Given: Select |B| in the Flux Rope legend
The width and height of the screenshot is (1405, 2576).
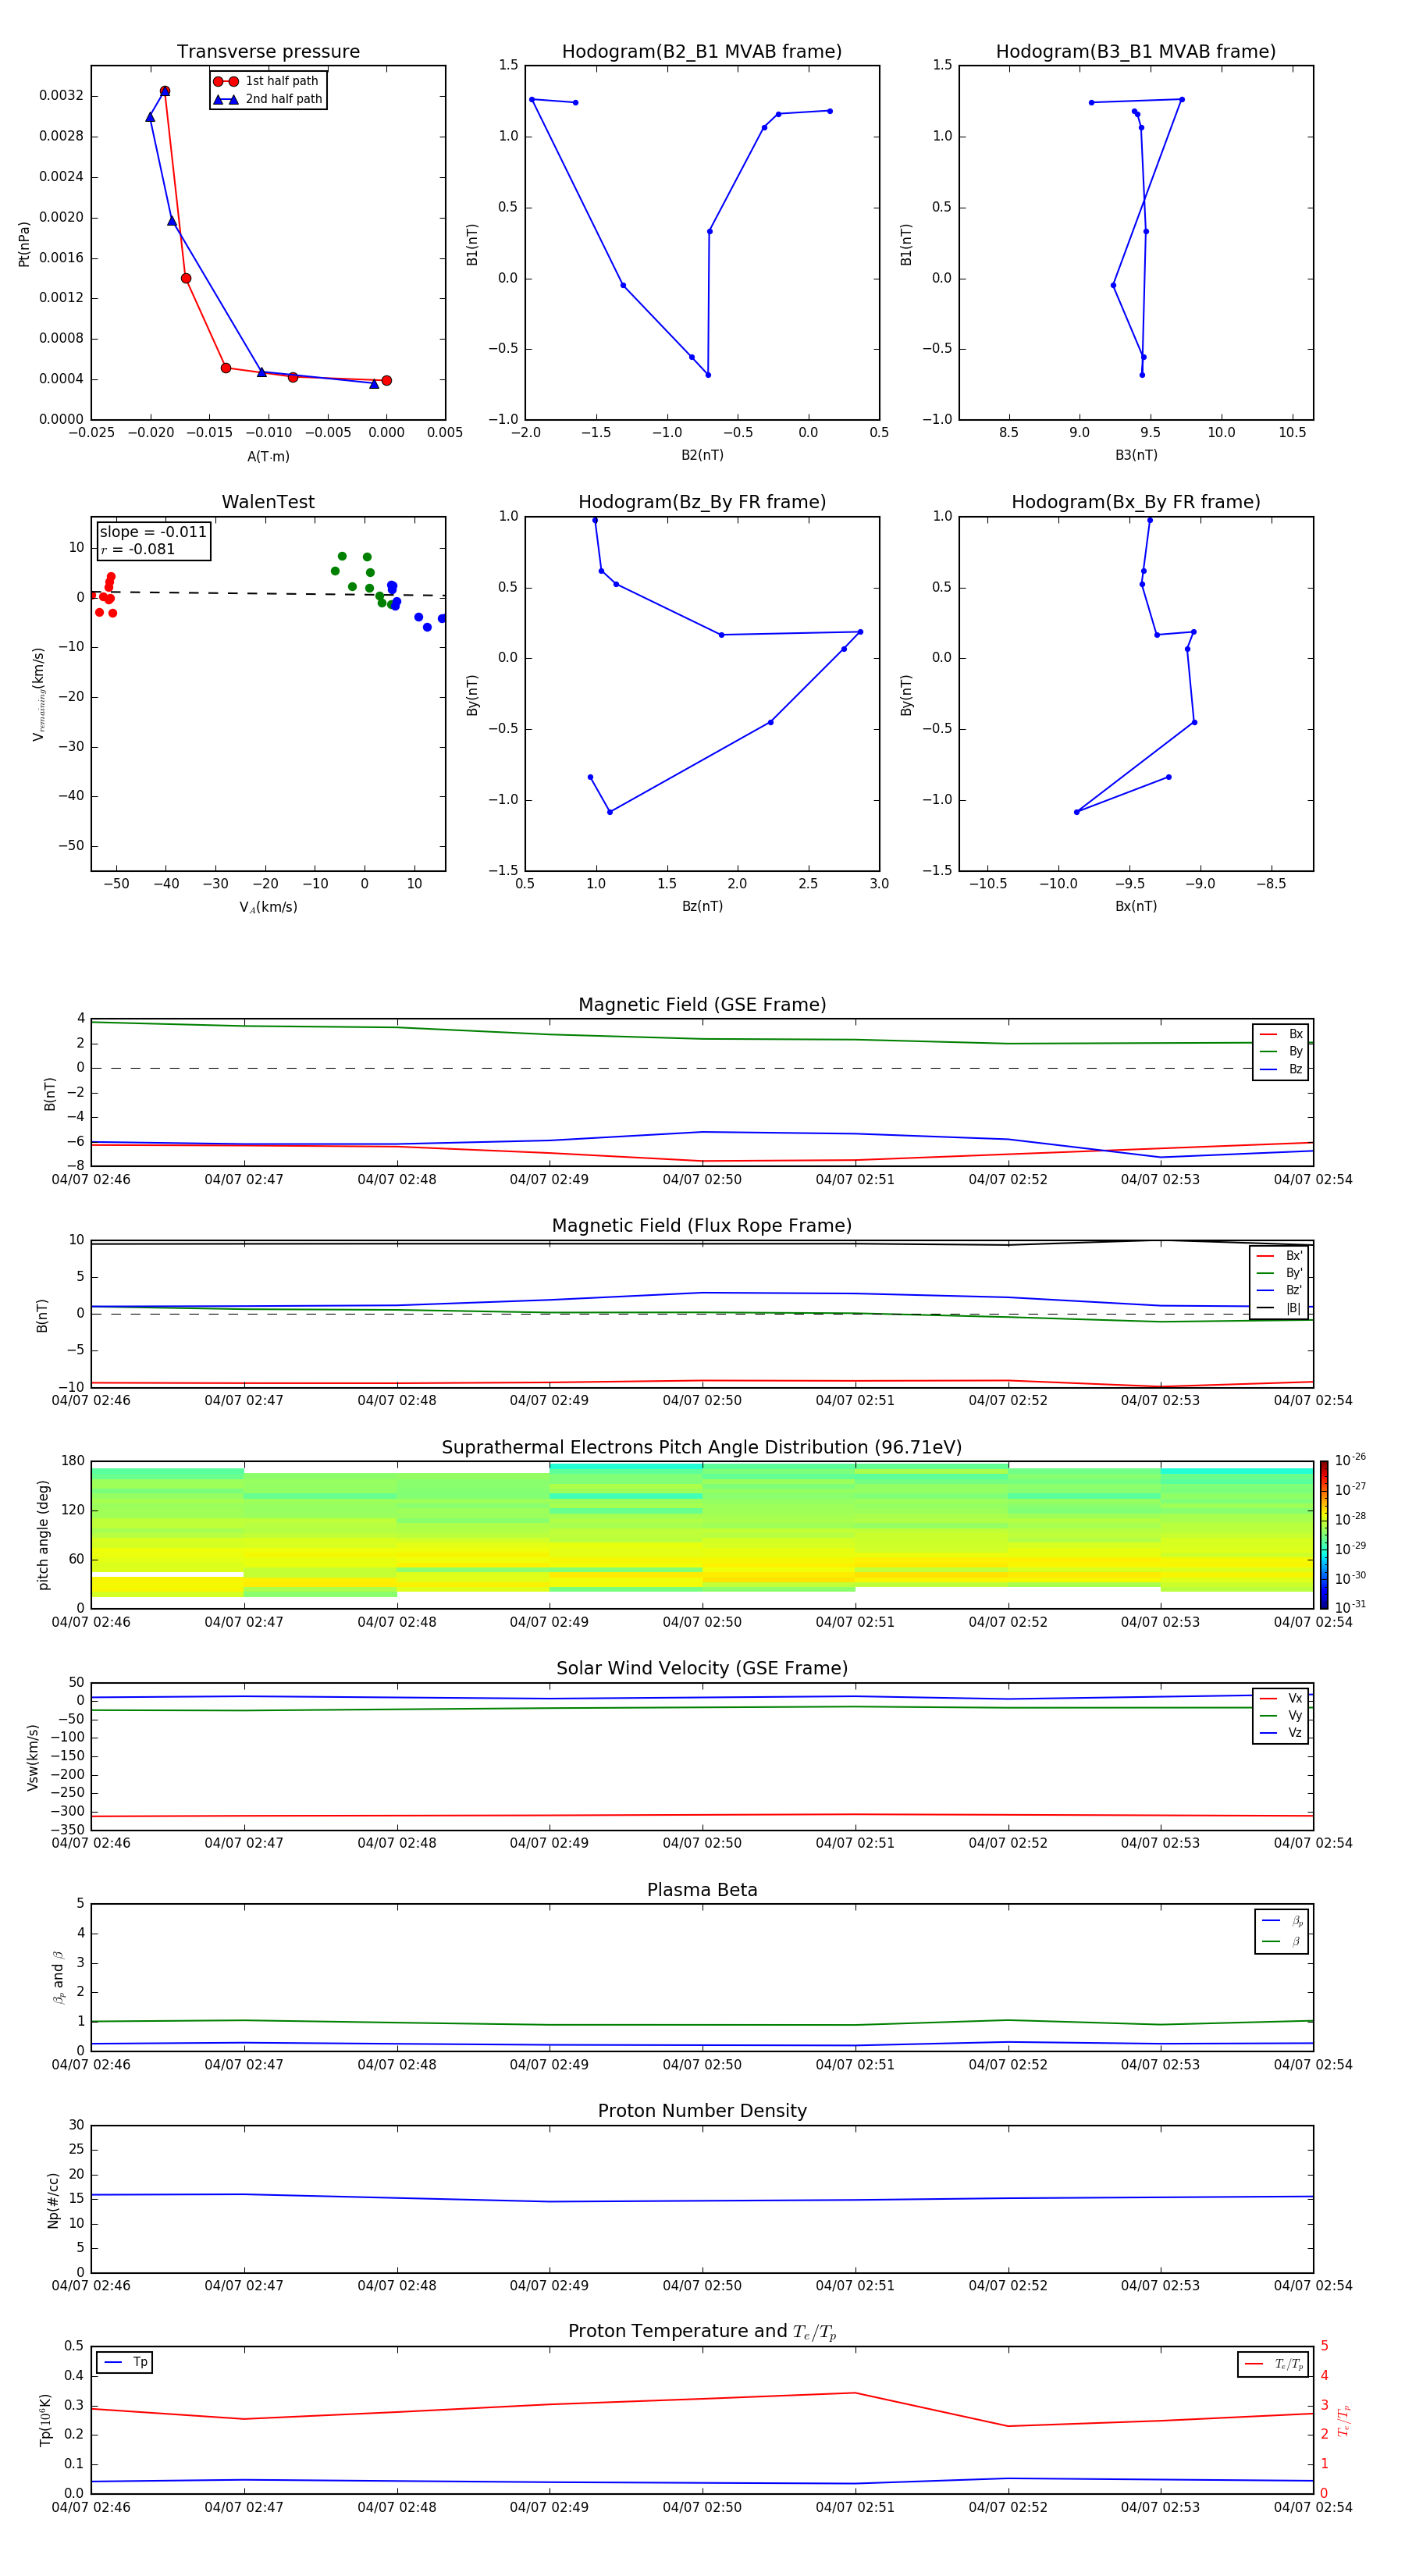Looking at the screenshot, I should click(1280, 1308).
